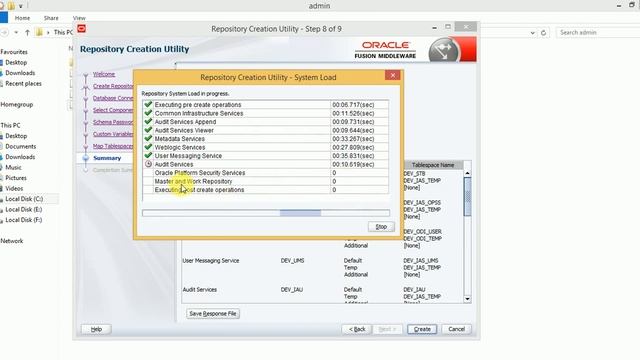640x360 pixels.
Task: Open Videos under This PC
Action: point(14,189)
